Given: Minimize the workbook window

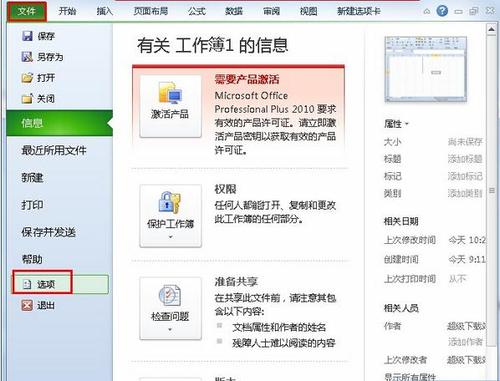Looking at the screenshot, I should 459,11.
